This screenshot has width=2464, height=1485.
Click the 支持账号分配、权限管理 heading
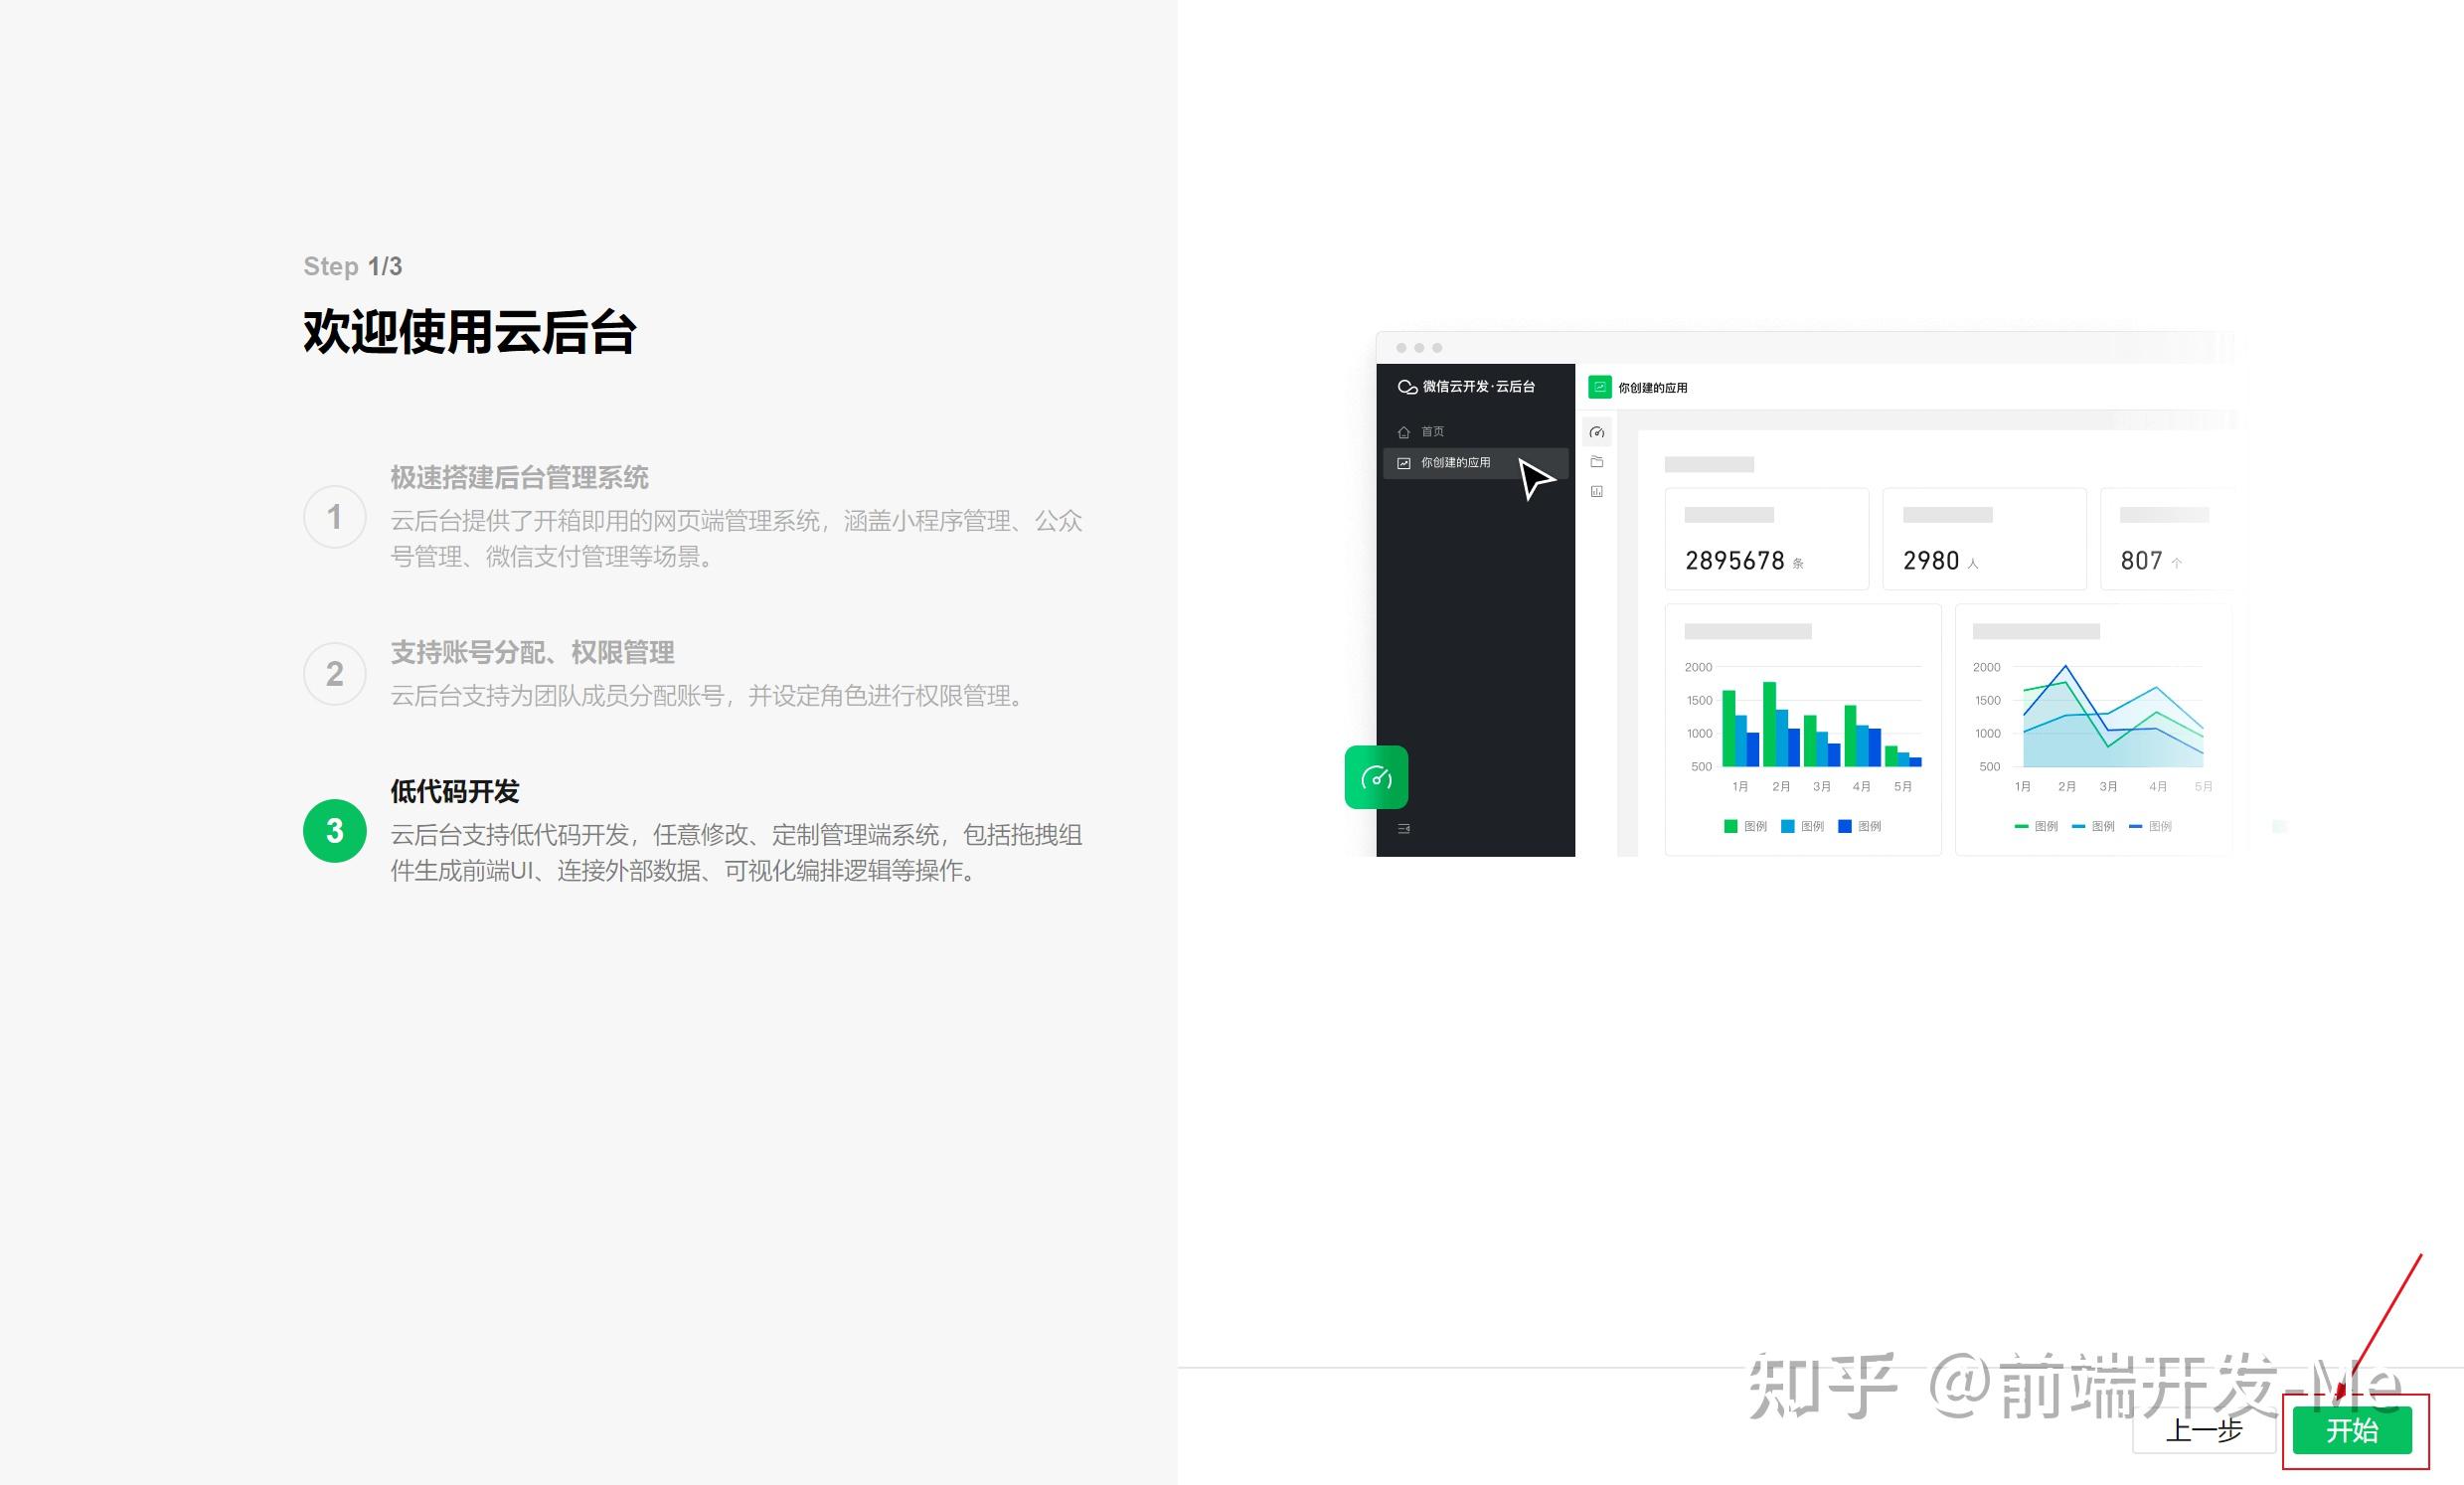point(532,653)
